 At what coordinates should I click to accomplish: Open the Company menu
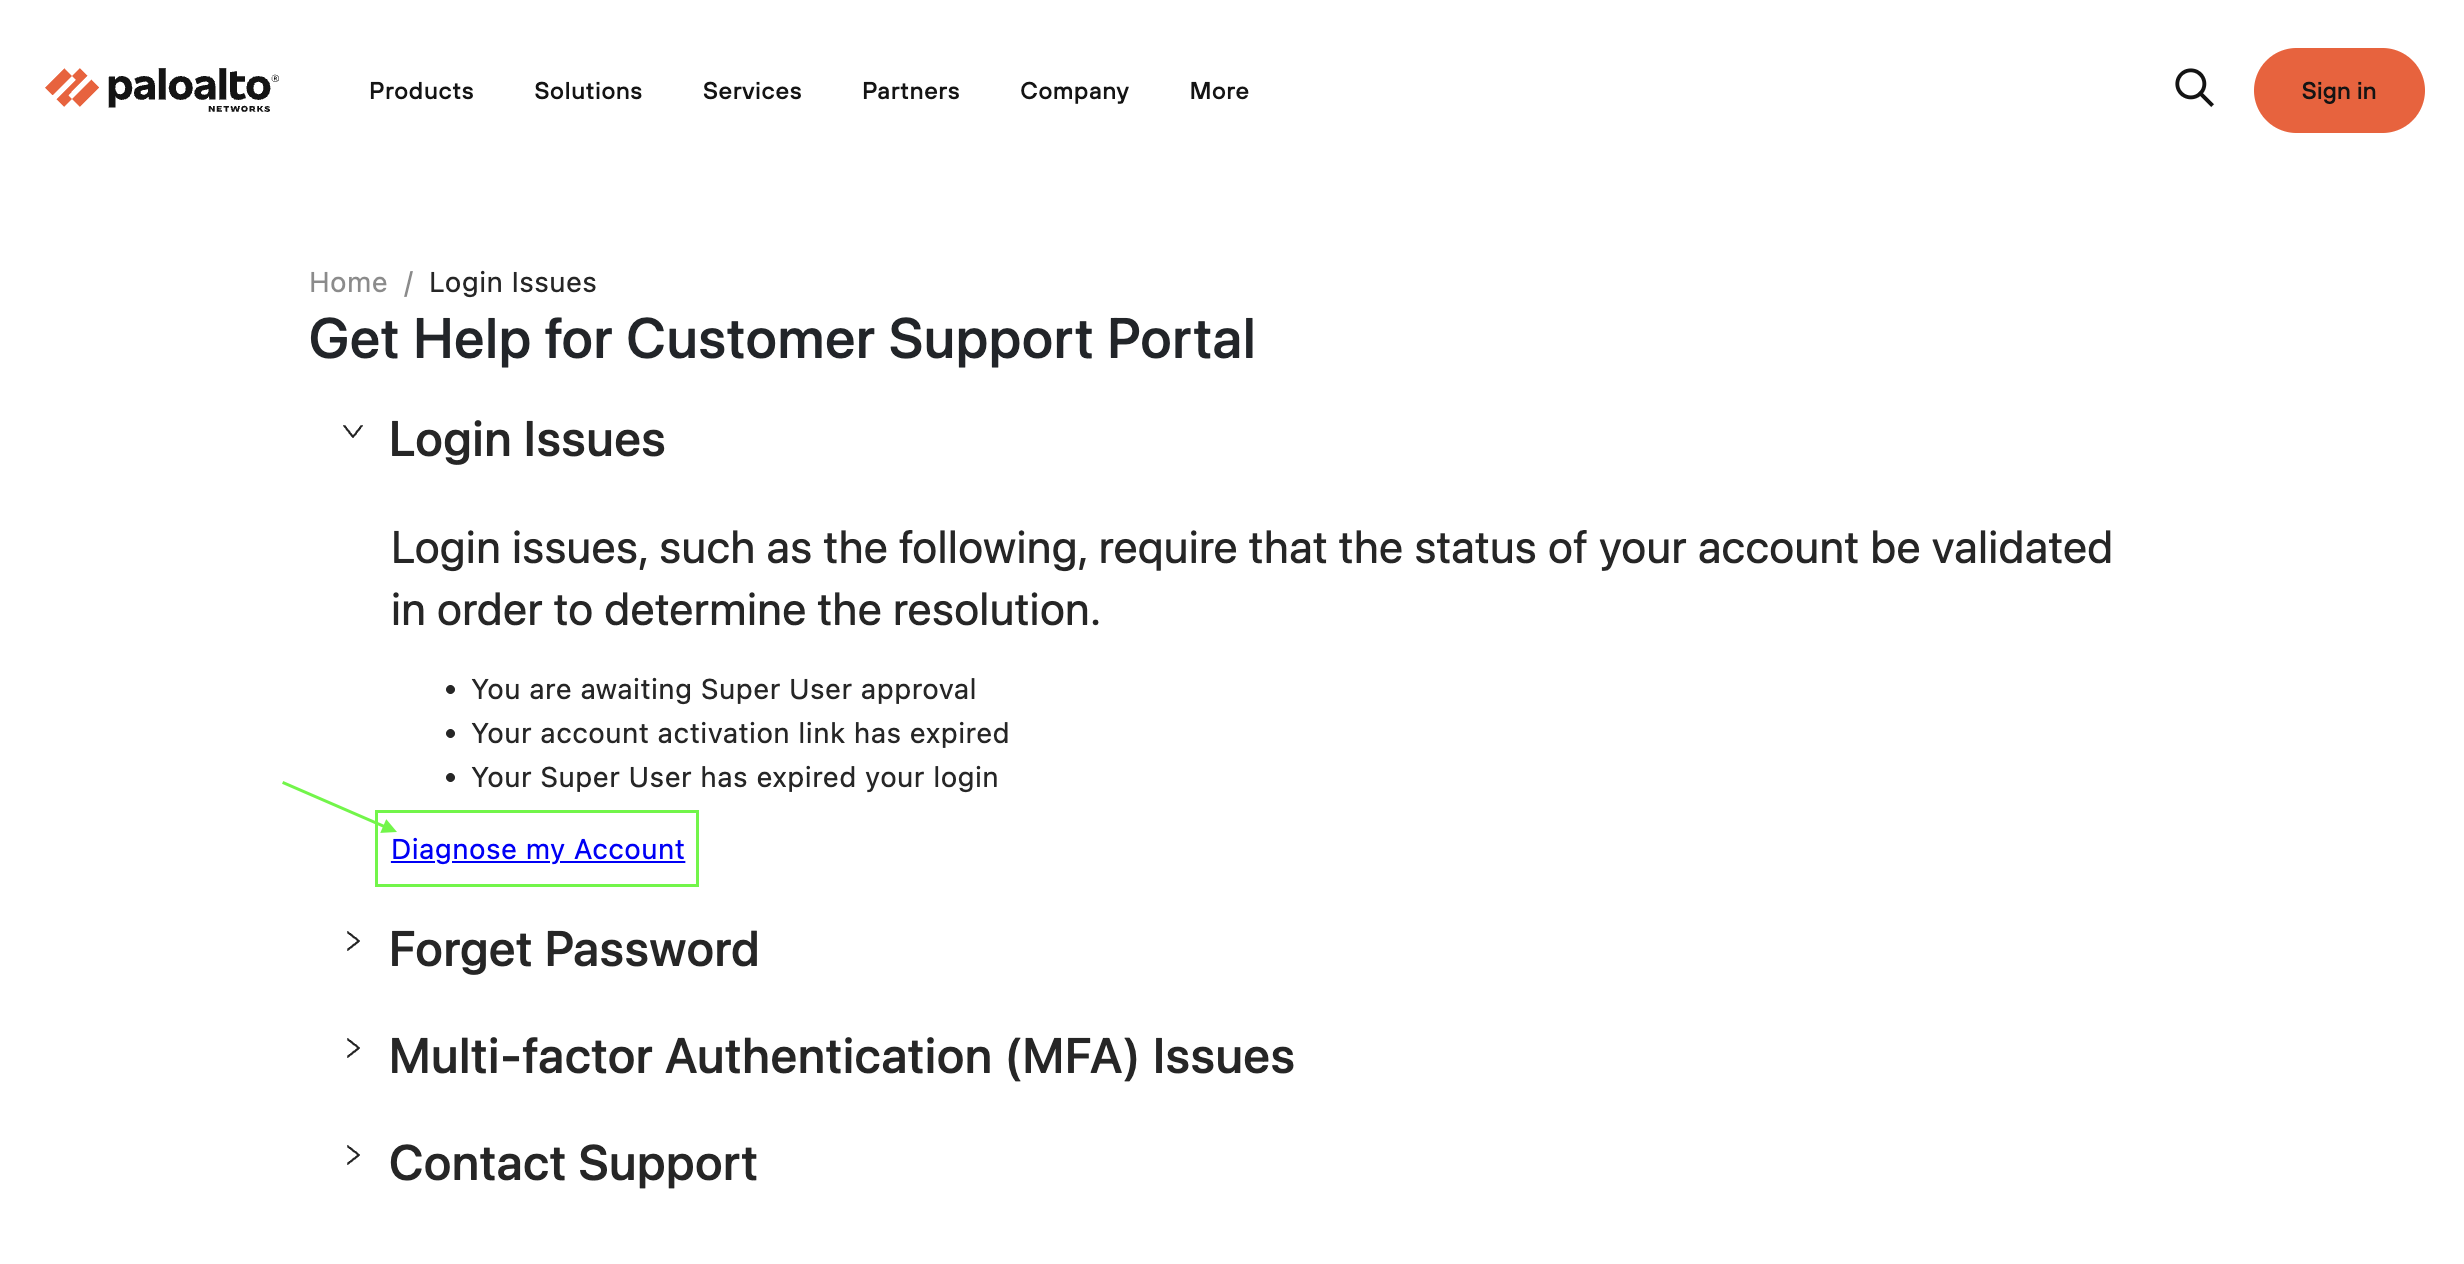[x=1074, y=91]
